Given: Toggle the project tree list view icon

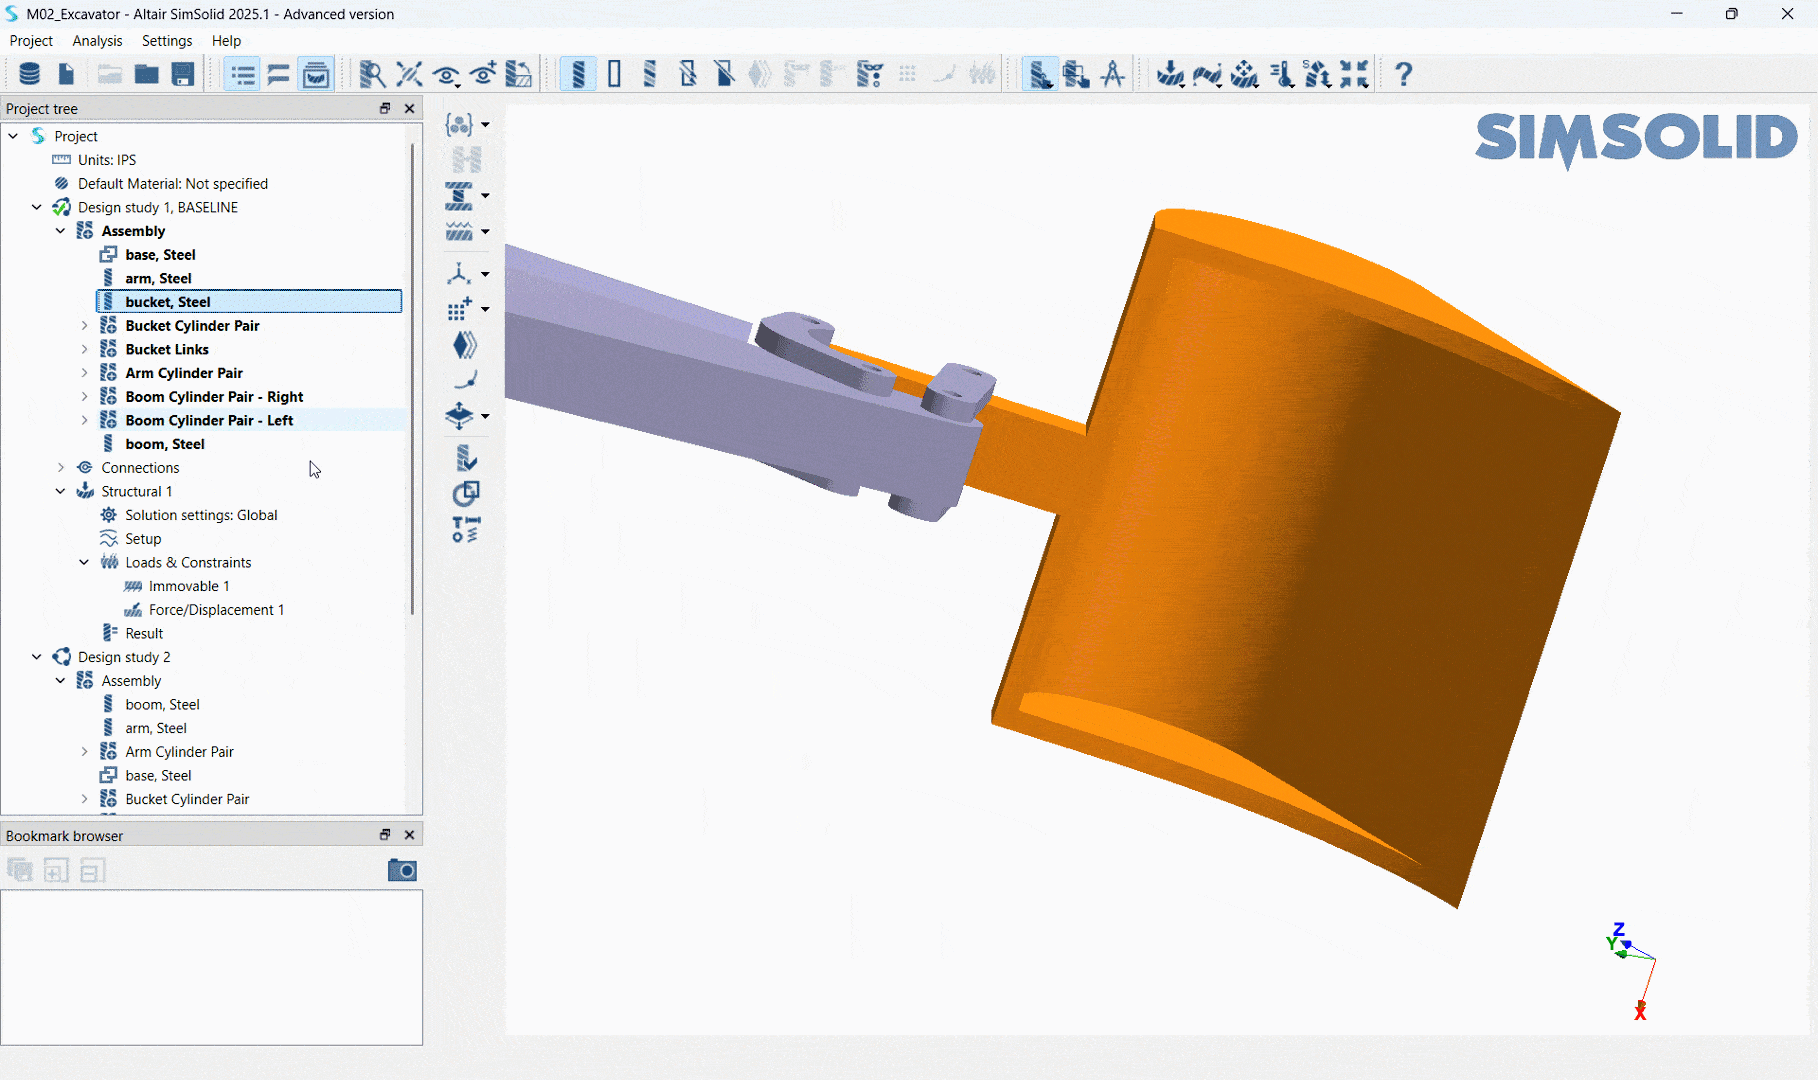Looking at the screenshot, I should coord(242,74).
